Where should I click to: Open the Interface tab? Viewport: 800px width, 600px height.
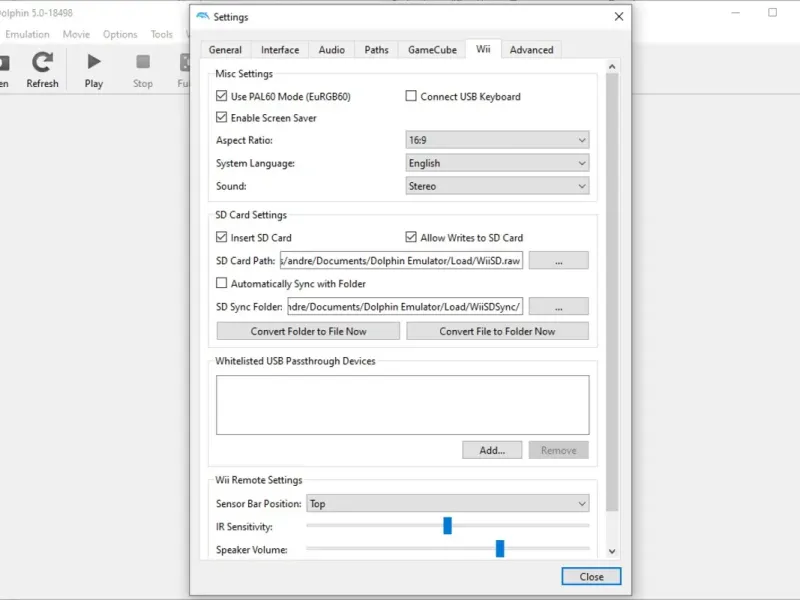point(280,49)
